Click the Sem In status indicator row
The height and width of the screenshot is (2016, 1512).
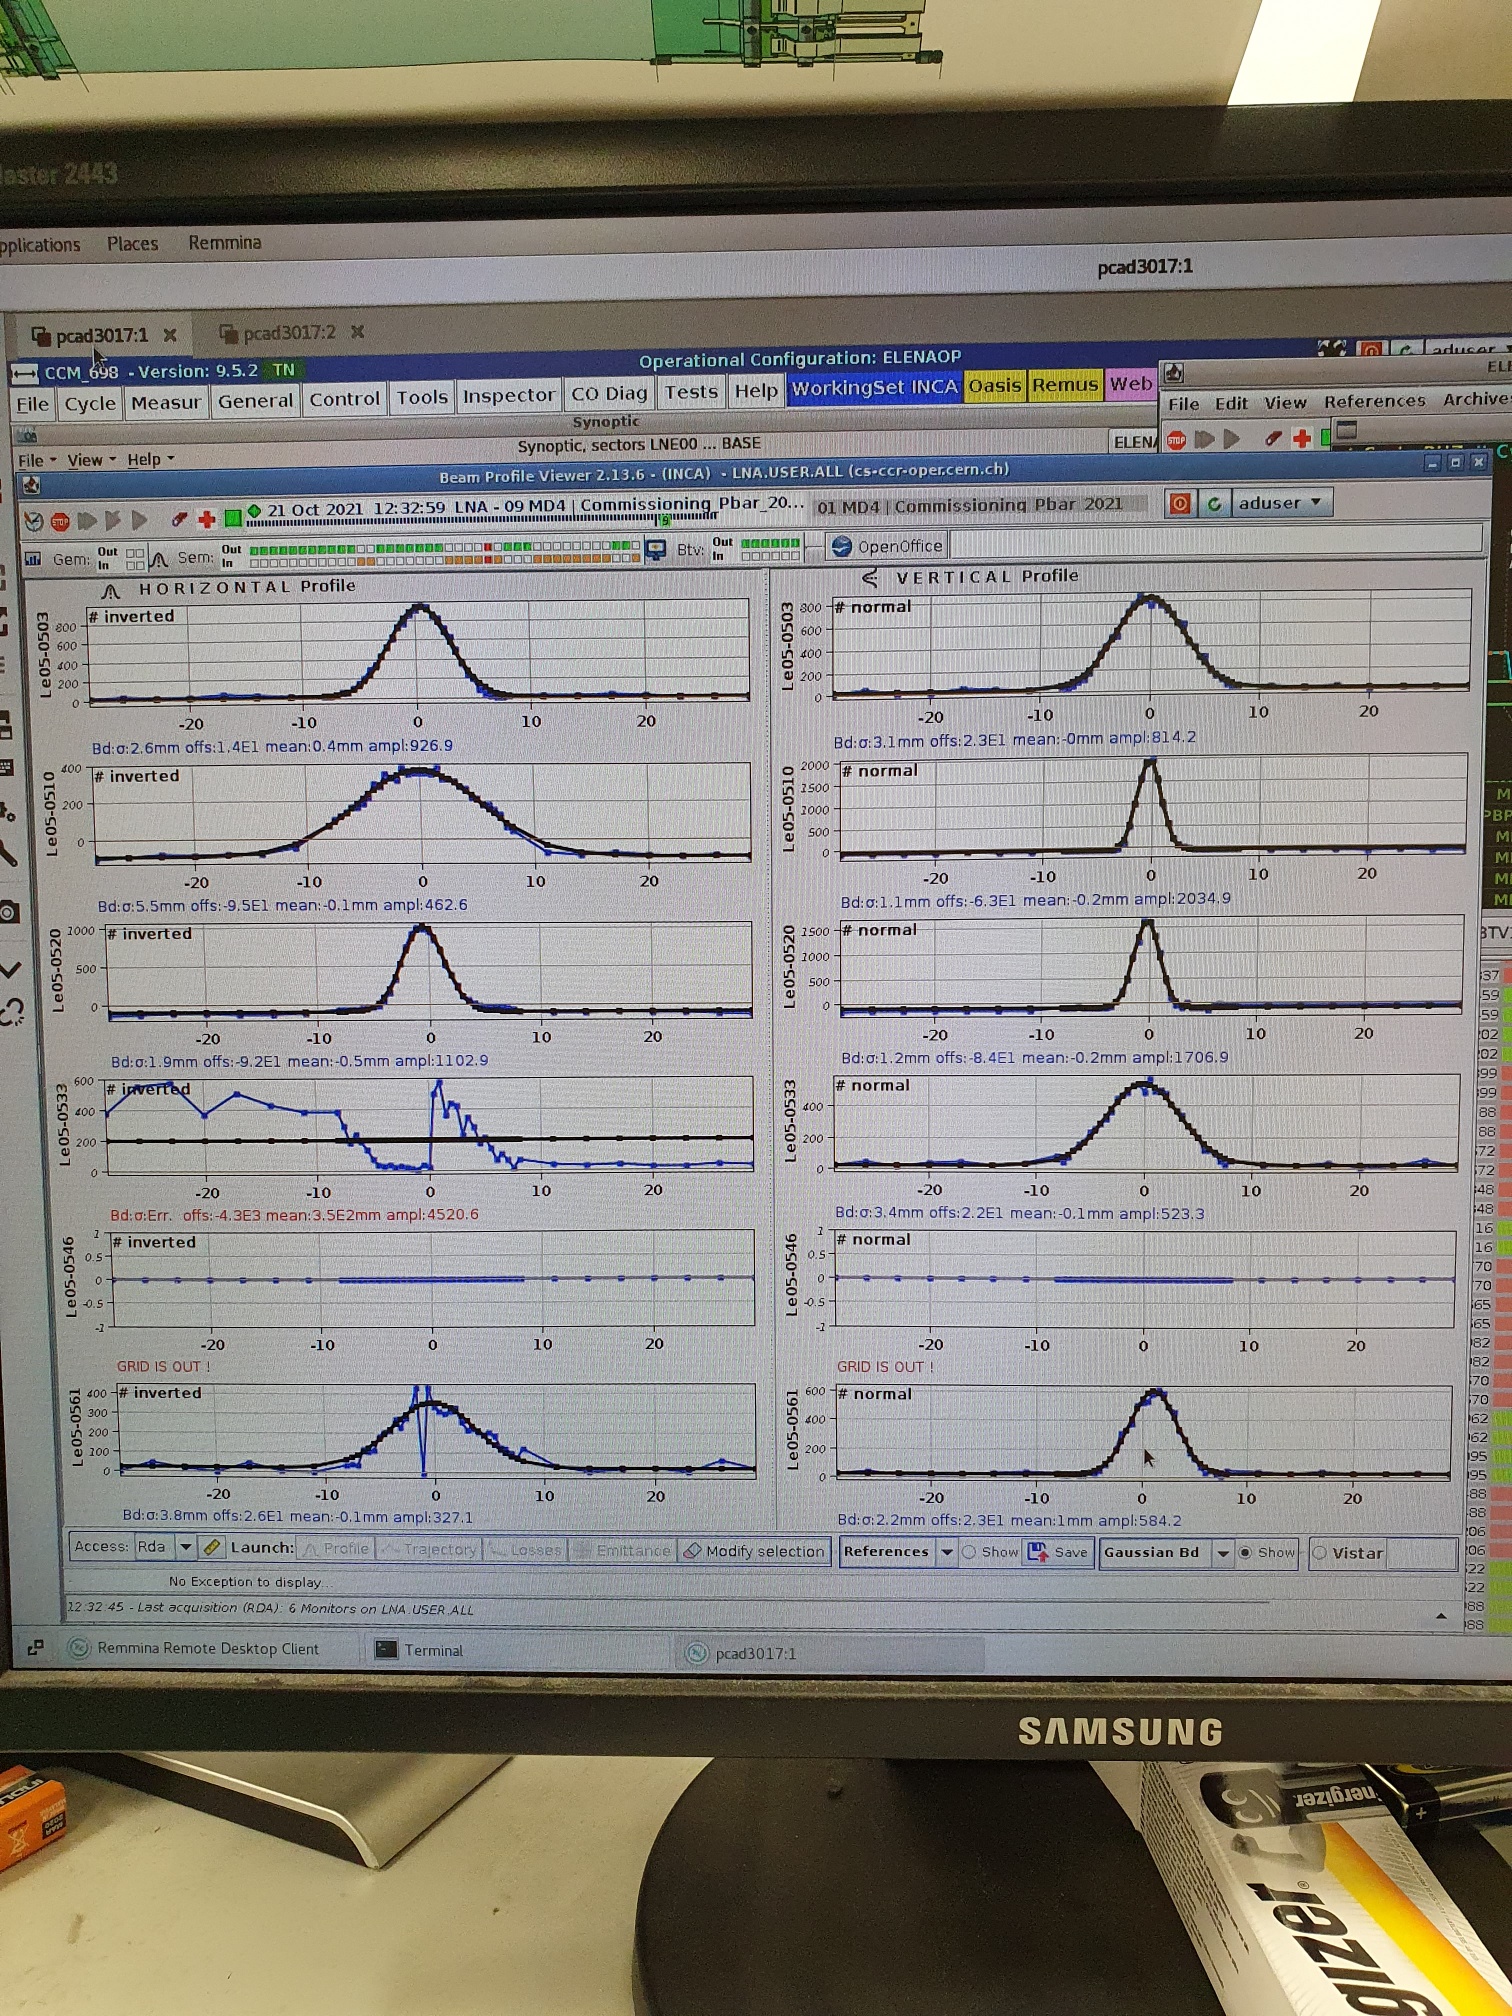click(445, 560)
